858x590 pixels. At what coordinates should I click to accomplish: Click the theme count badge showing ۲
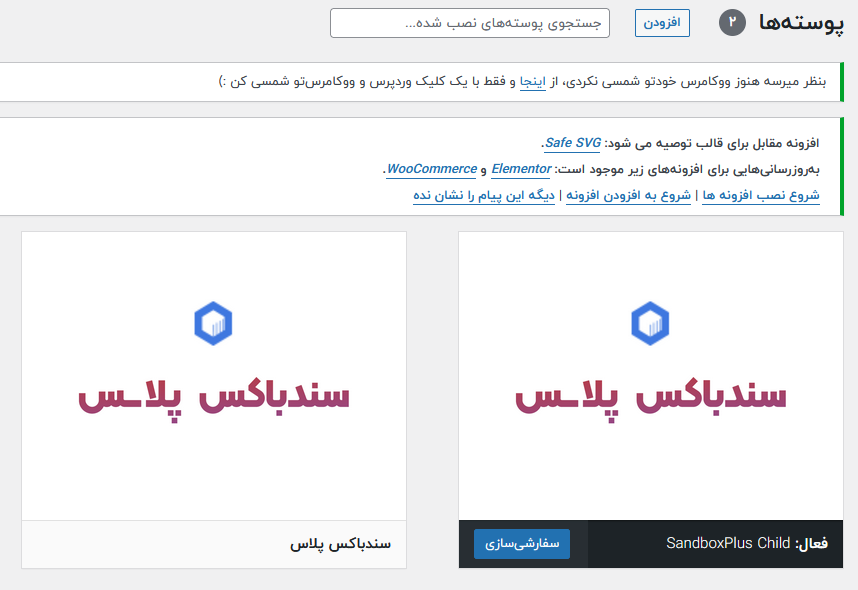click(x=732, y=22)
